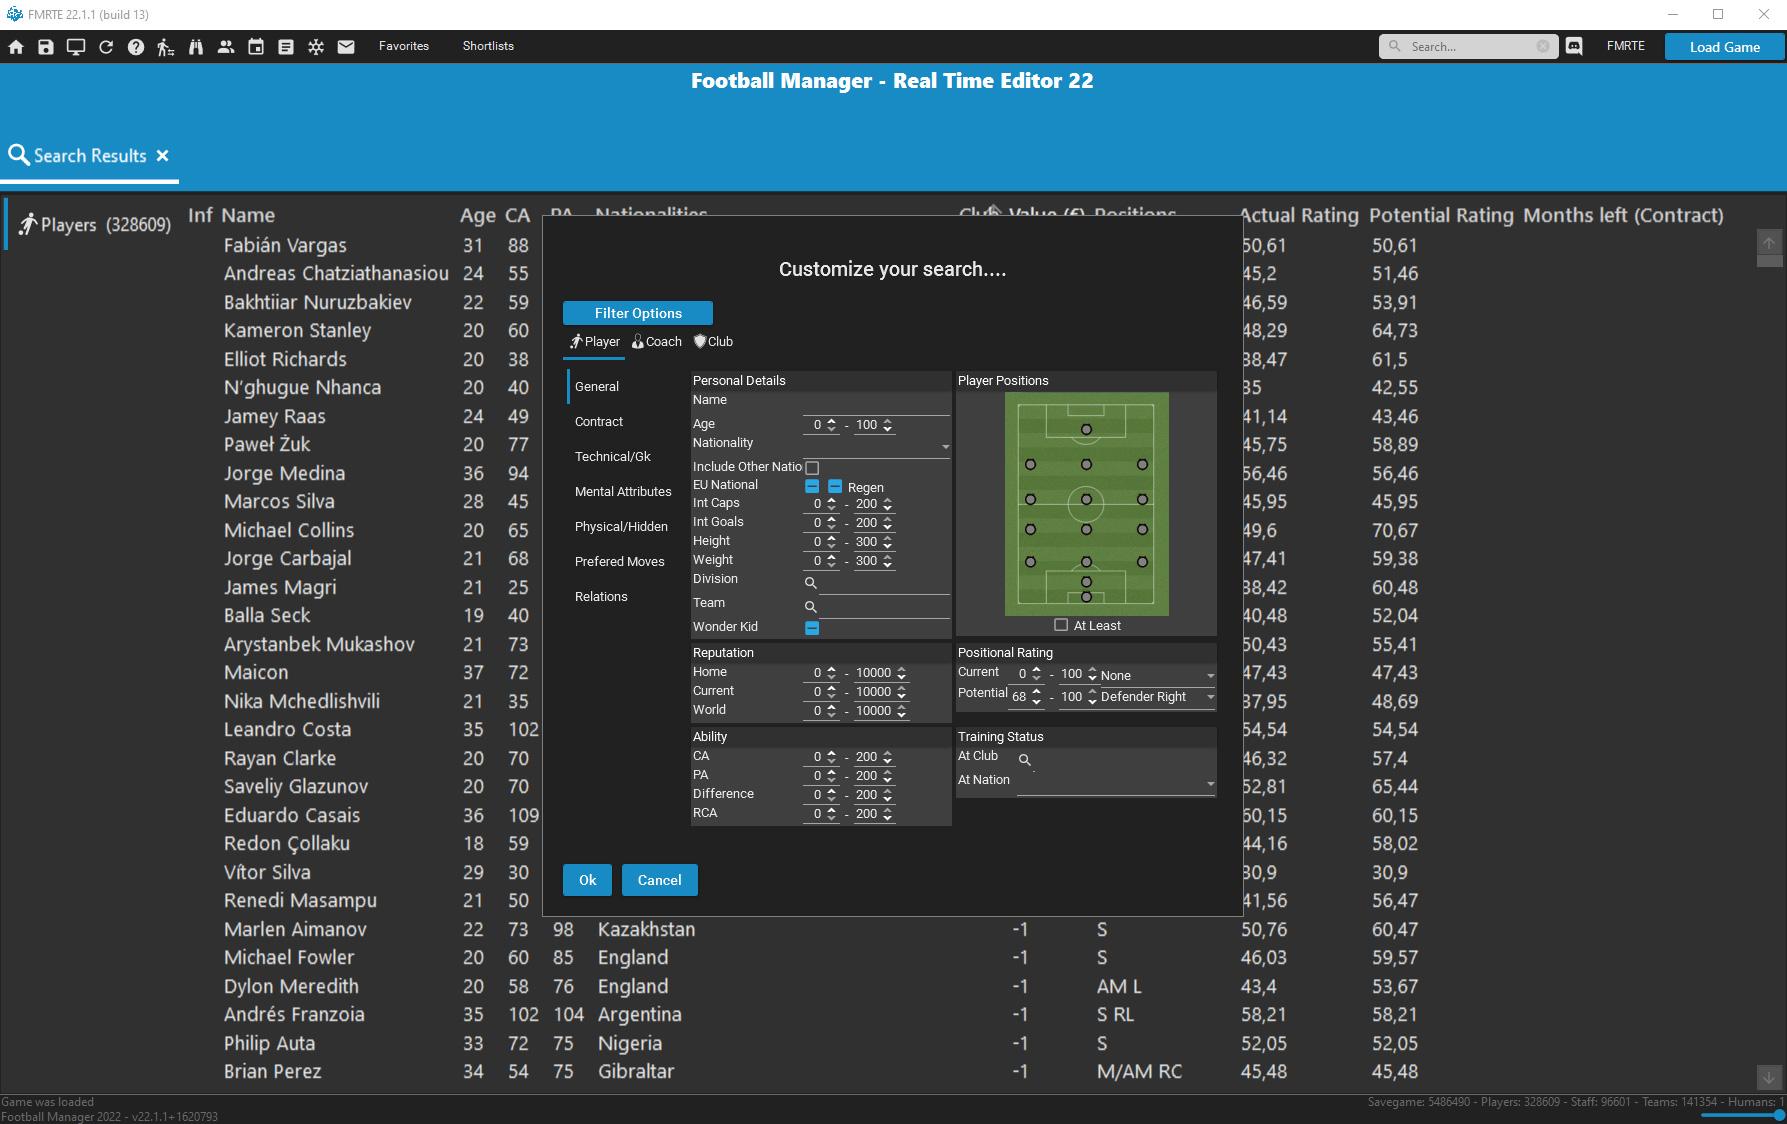Click the Discord icon near FMRTE
This screenshot has width=1787, height=1124.
coord(1574,46)
